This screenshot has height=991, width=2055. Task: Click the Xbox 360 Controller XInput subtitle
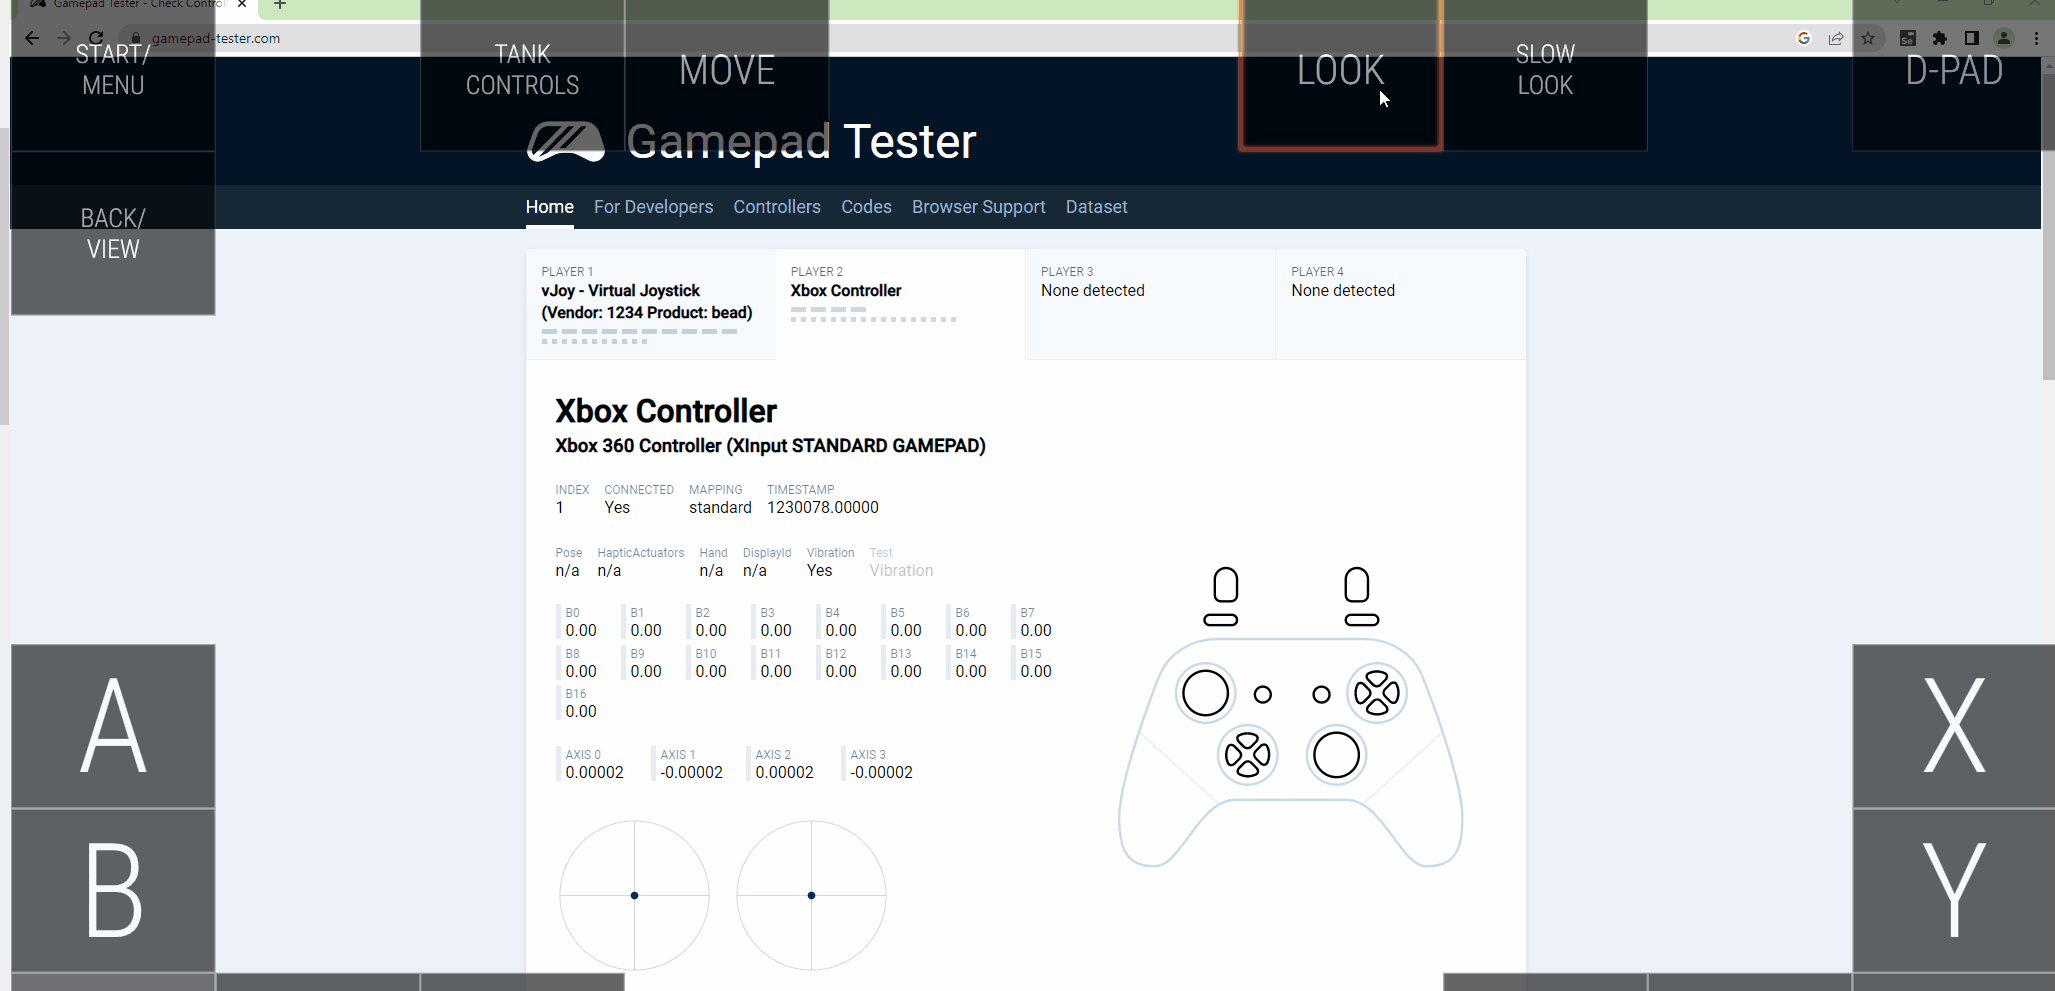(x=770, y=446)
